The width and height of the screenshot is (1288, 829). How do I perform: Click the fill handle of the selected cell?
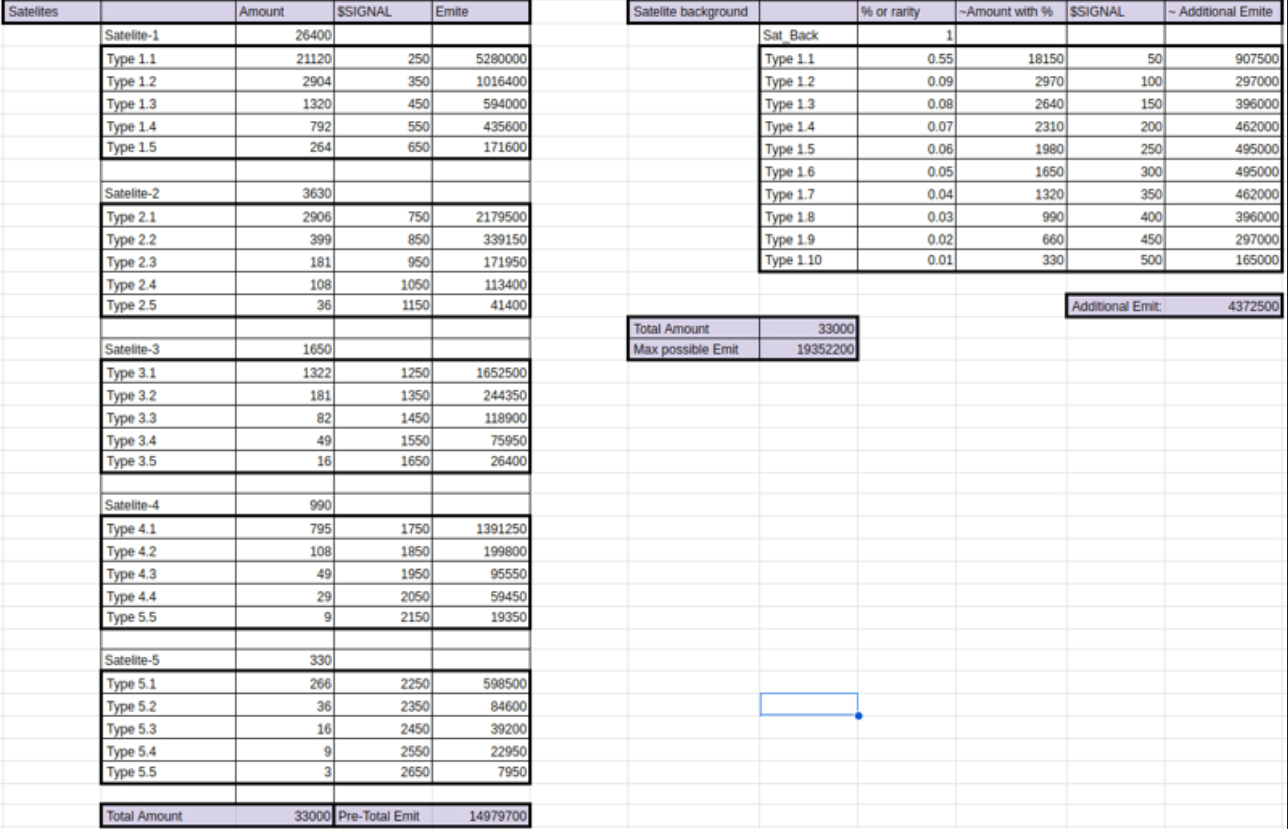coord(858,715)
